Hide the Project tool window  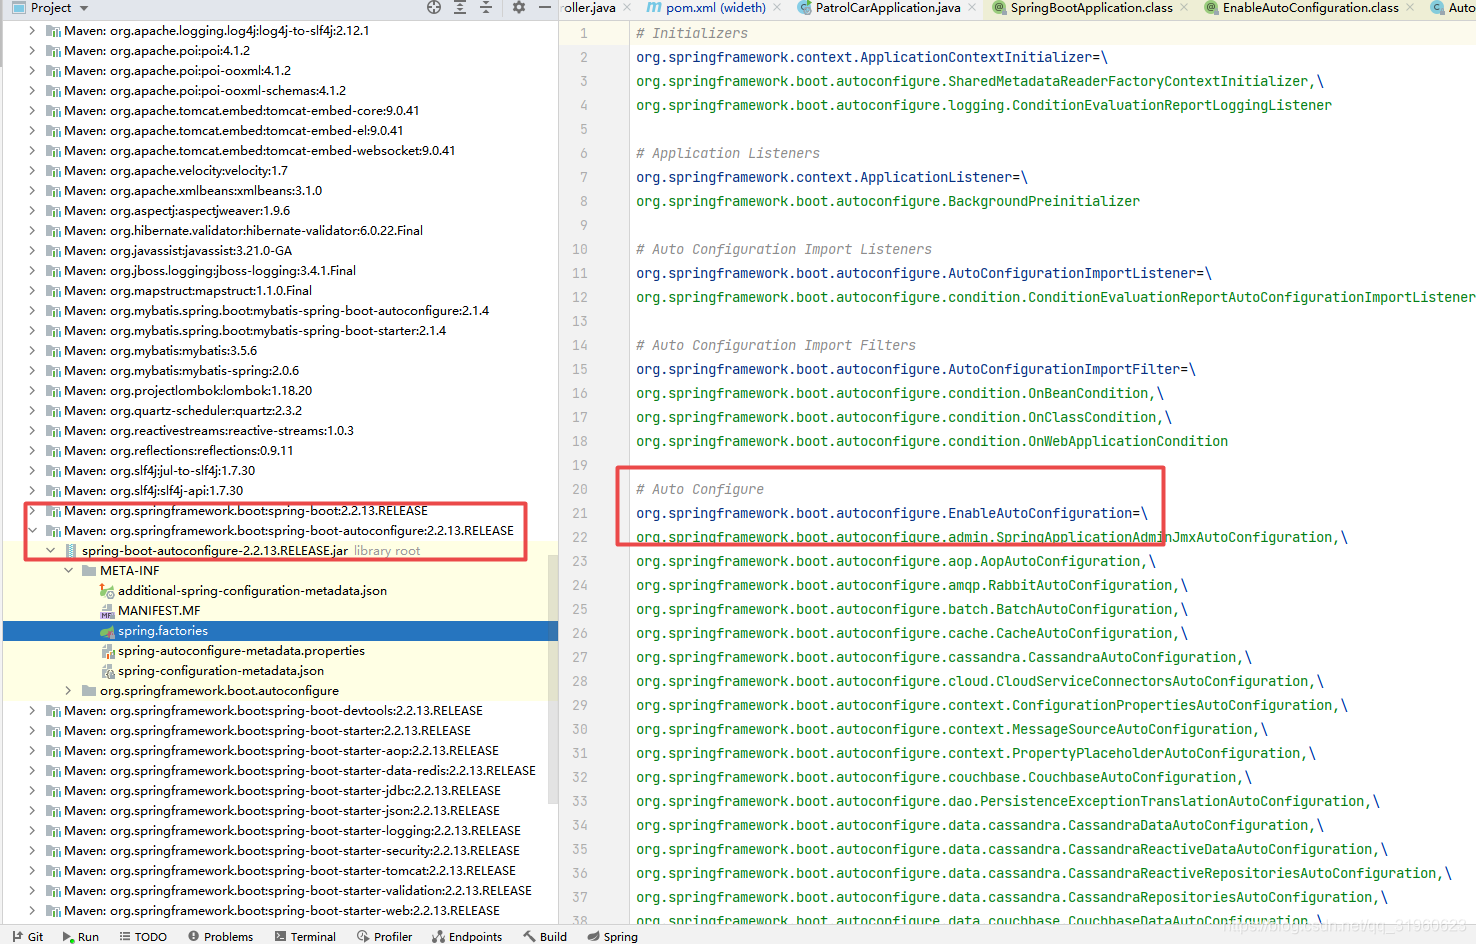click(544, 7)
